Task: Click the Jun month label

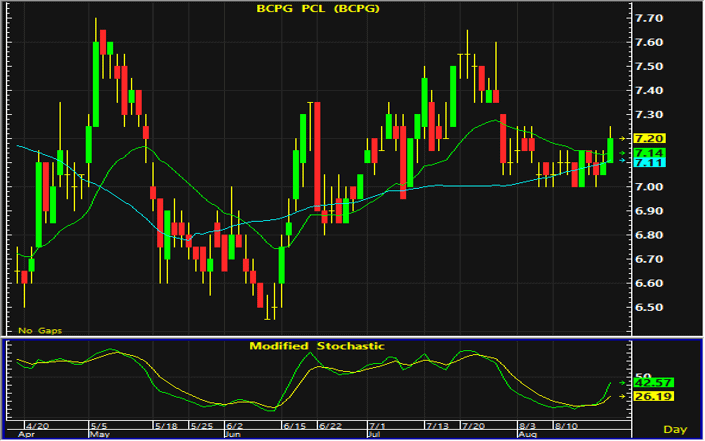Action: pos(233,435)
